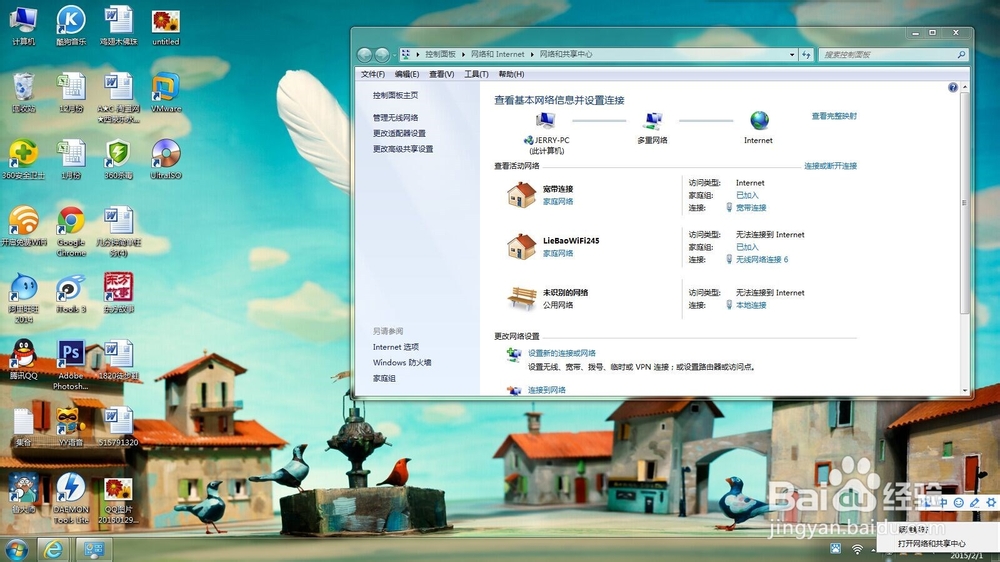The height and width of the screenshot is (562, 1000).
Task: Choose 打开网络和共享中心 in the popup menu
Action: pos(931,544)
